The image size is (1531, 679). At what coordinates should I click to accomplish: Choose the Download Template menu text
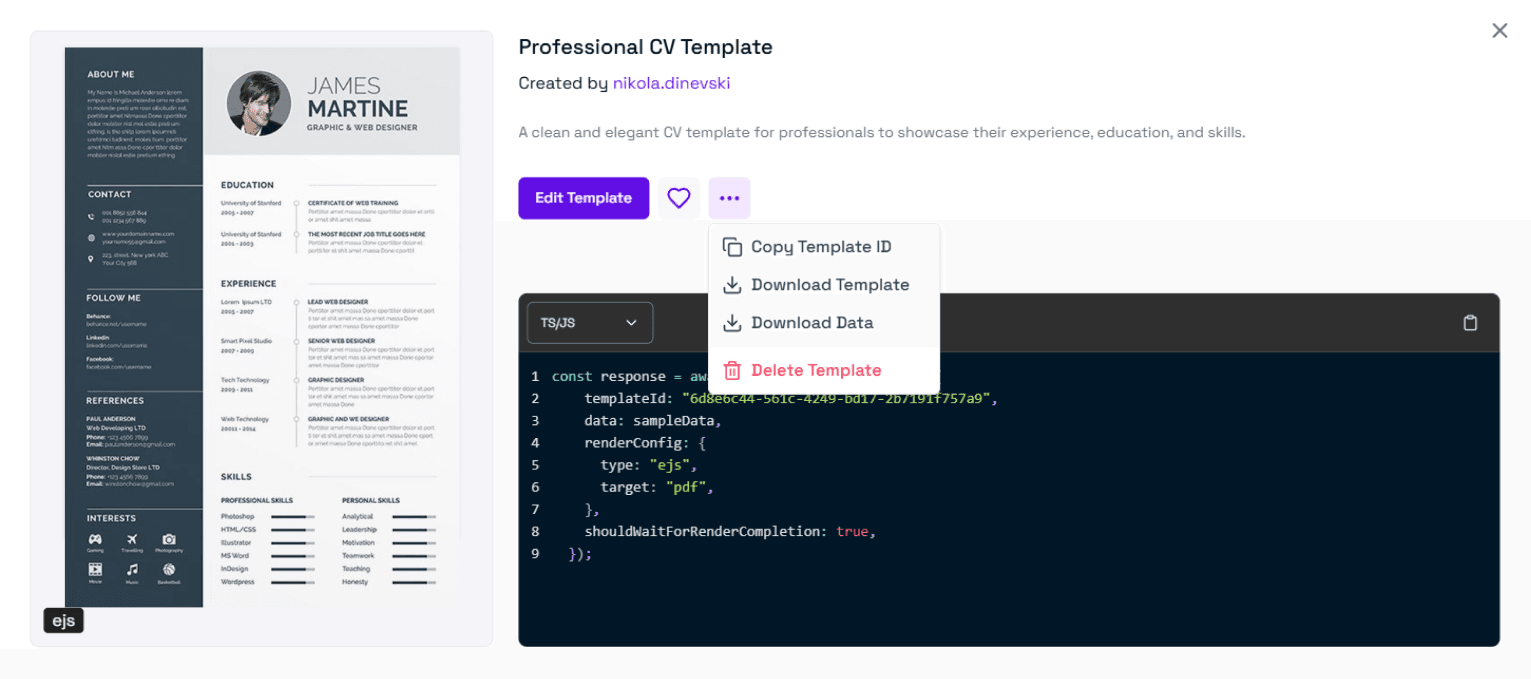tap(830, 285)
